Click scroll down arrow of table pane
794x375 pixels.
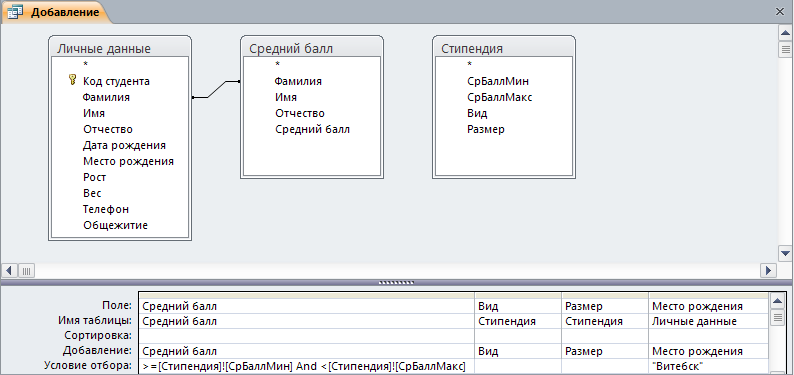785,253
